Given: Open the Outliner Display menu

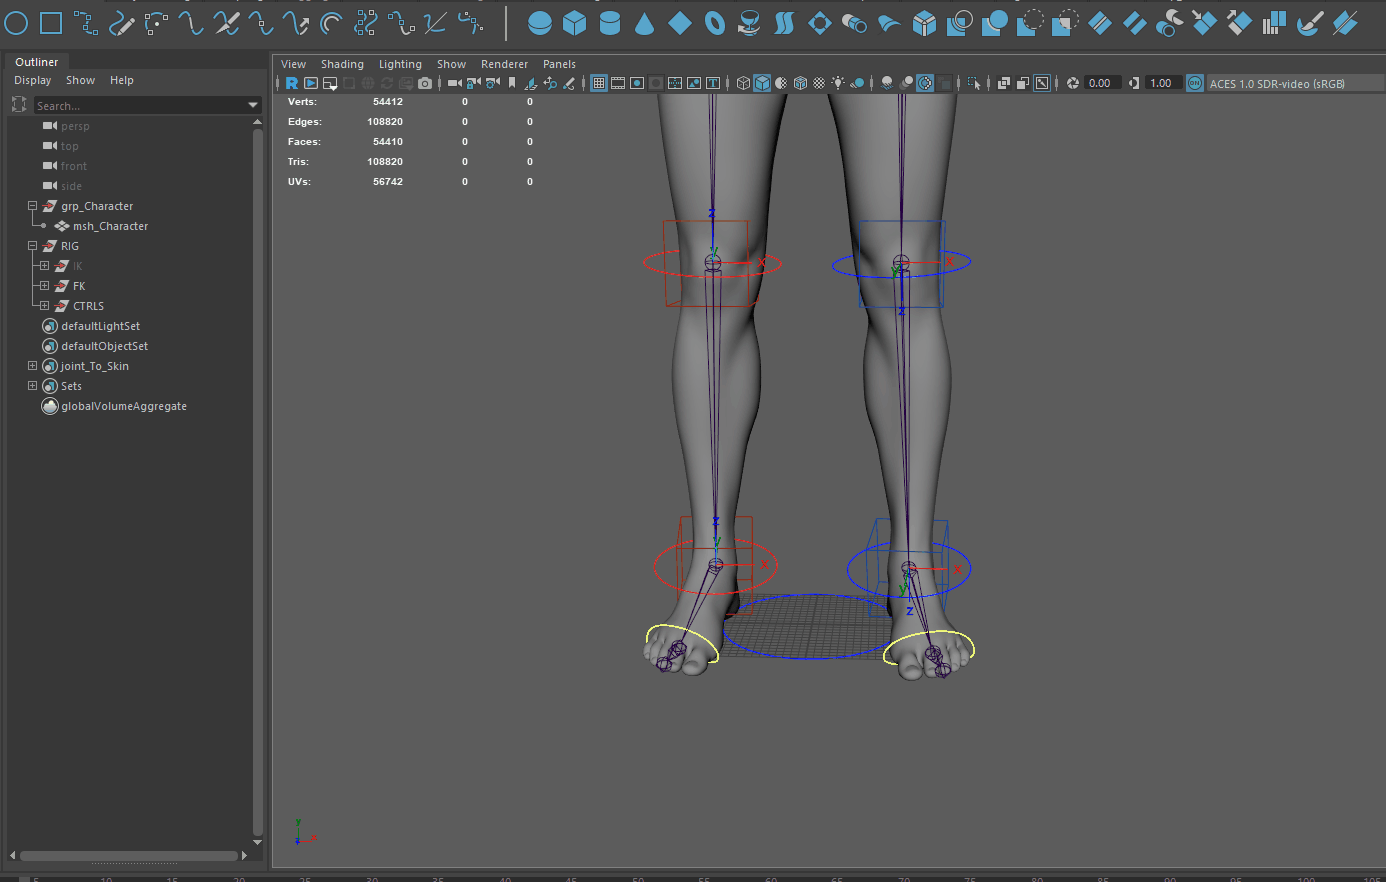Looking at the screenshot, I should (x=32, y=80).
